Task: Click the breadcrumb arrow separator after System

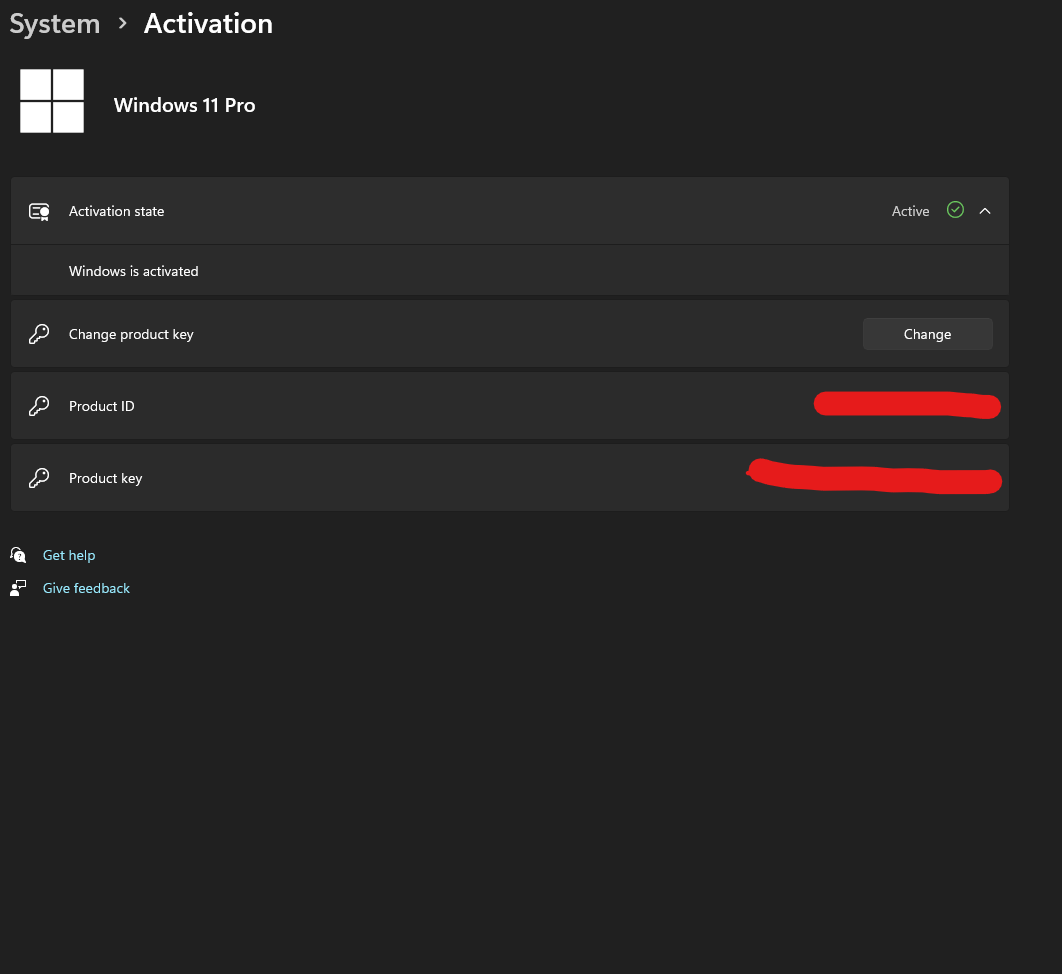Action: (123, 24)
